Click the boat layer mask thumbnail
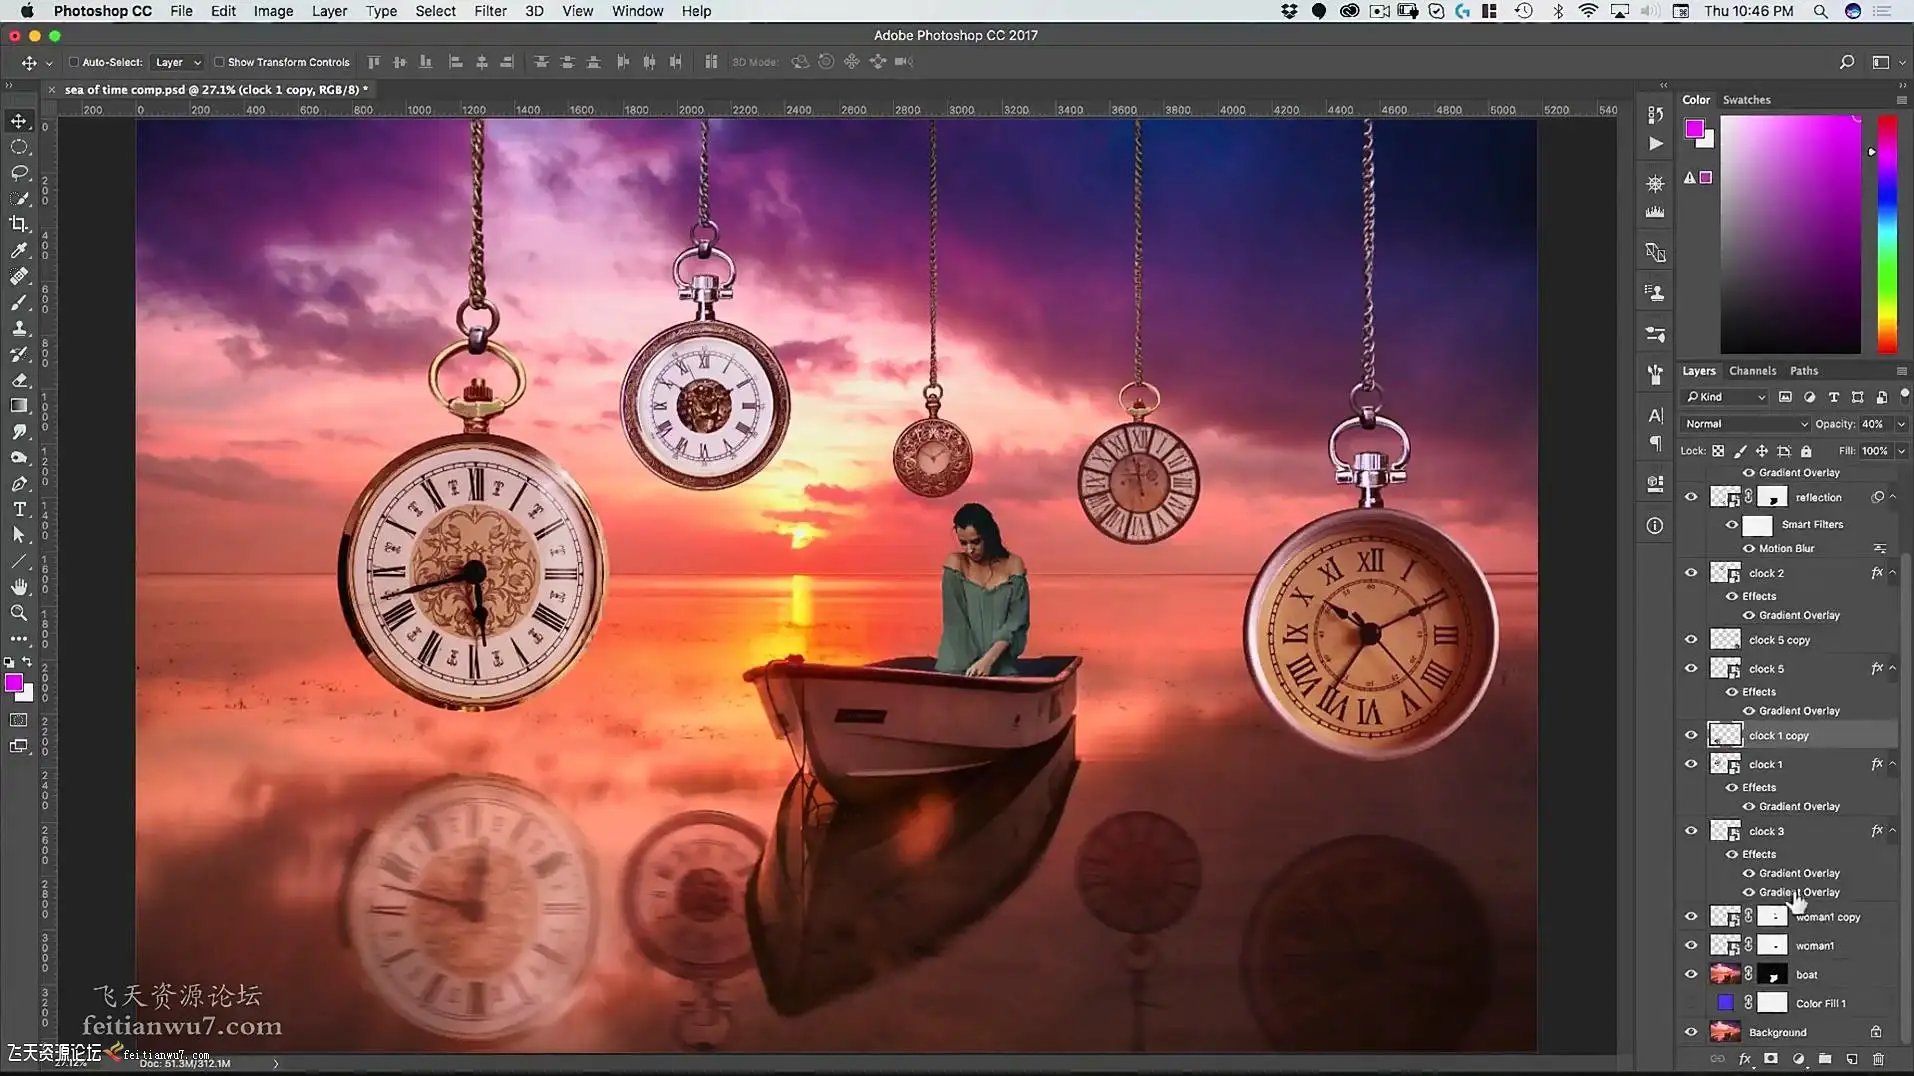 click(1772, 974)
